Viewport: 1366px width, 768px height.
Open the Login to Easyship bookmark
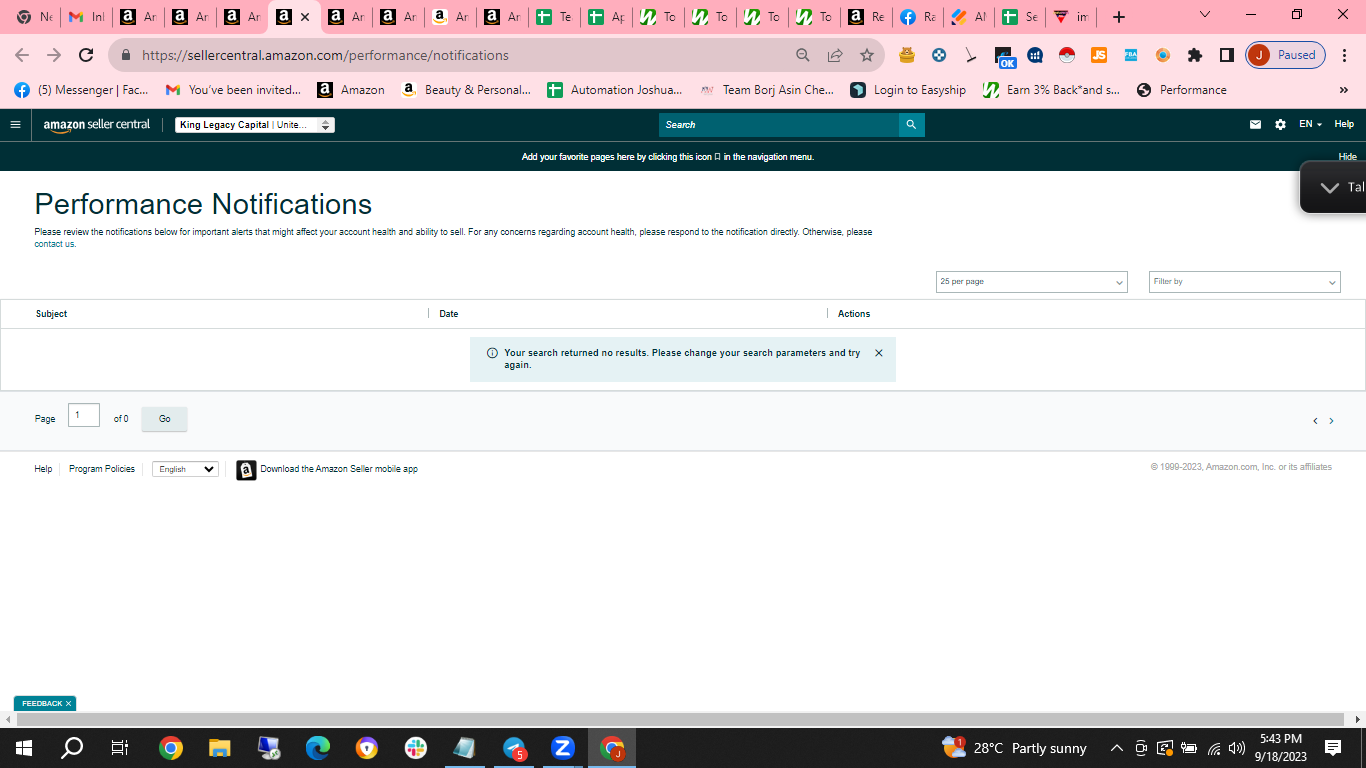(908, 90)
